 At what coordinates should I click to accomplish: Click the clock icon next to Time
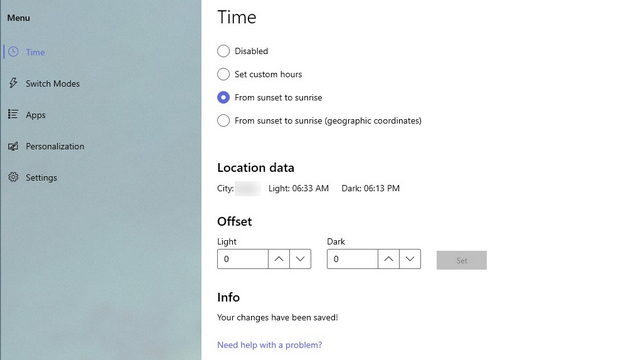click(13, 52)
